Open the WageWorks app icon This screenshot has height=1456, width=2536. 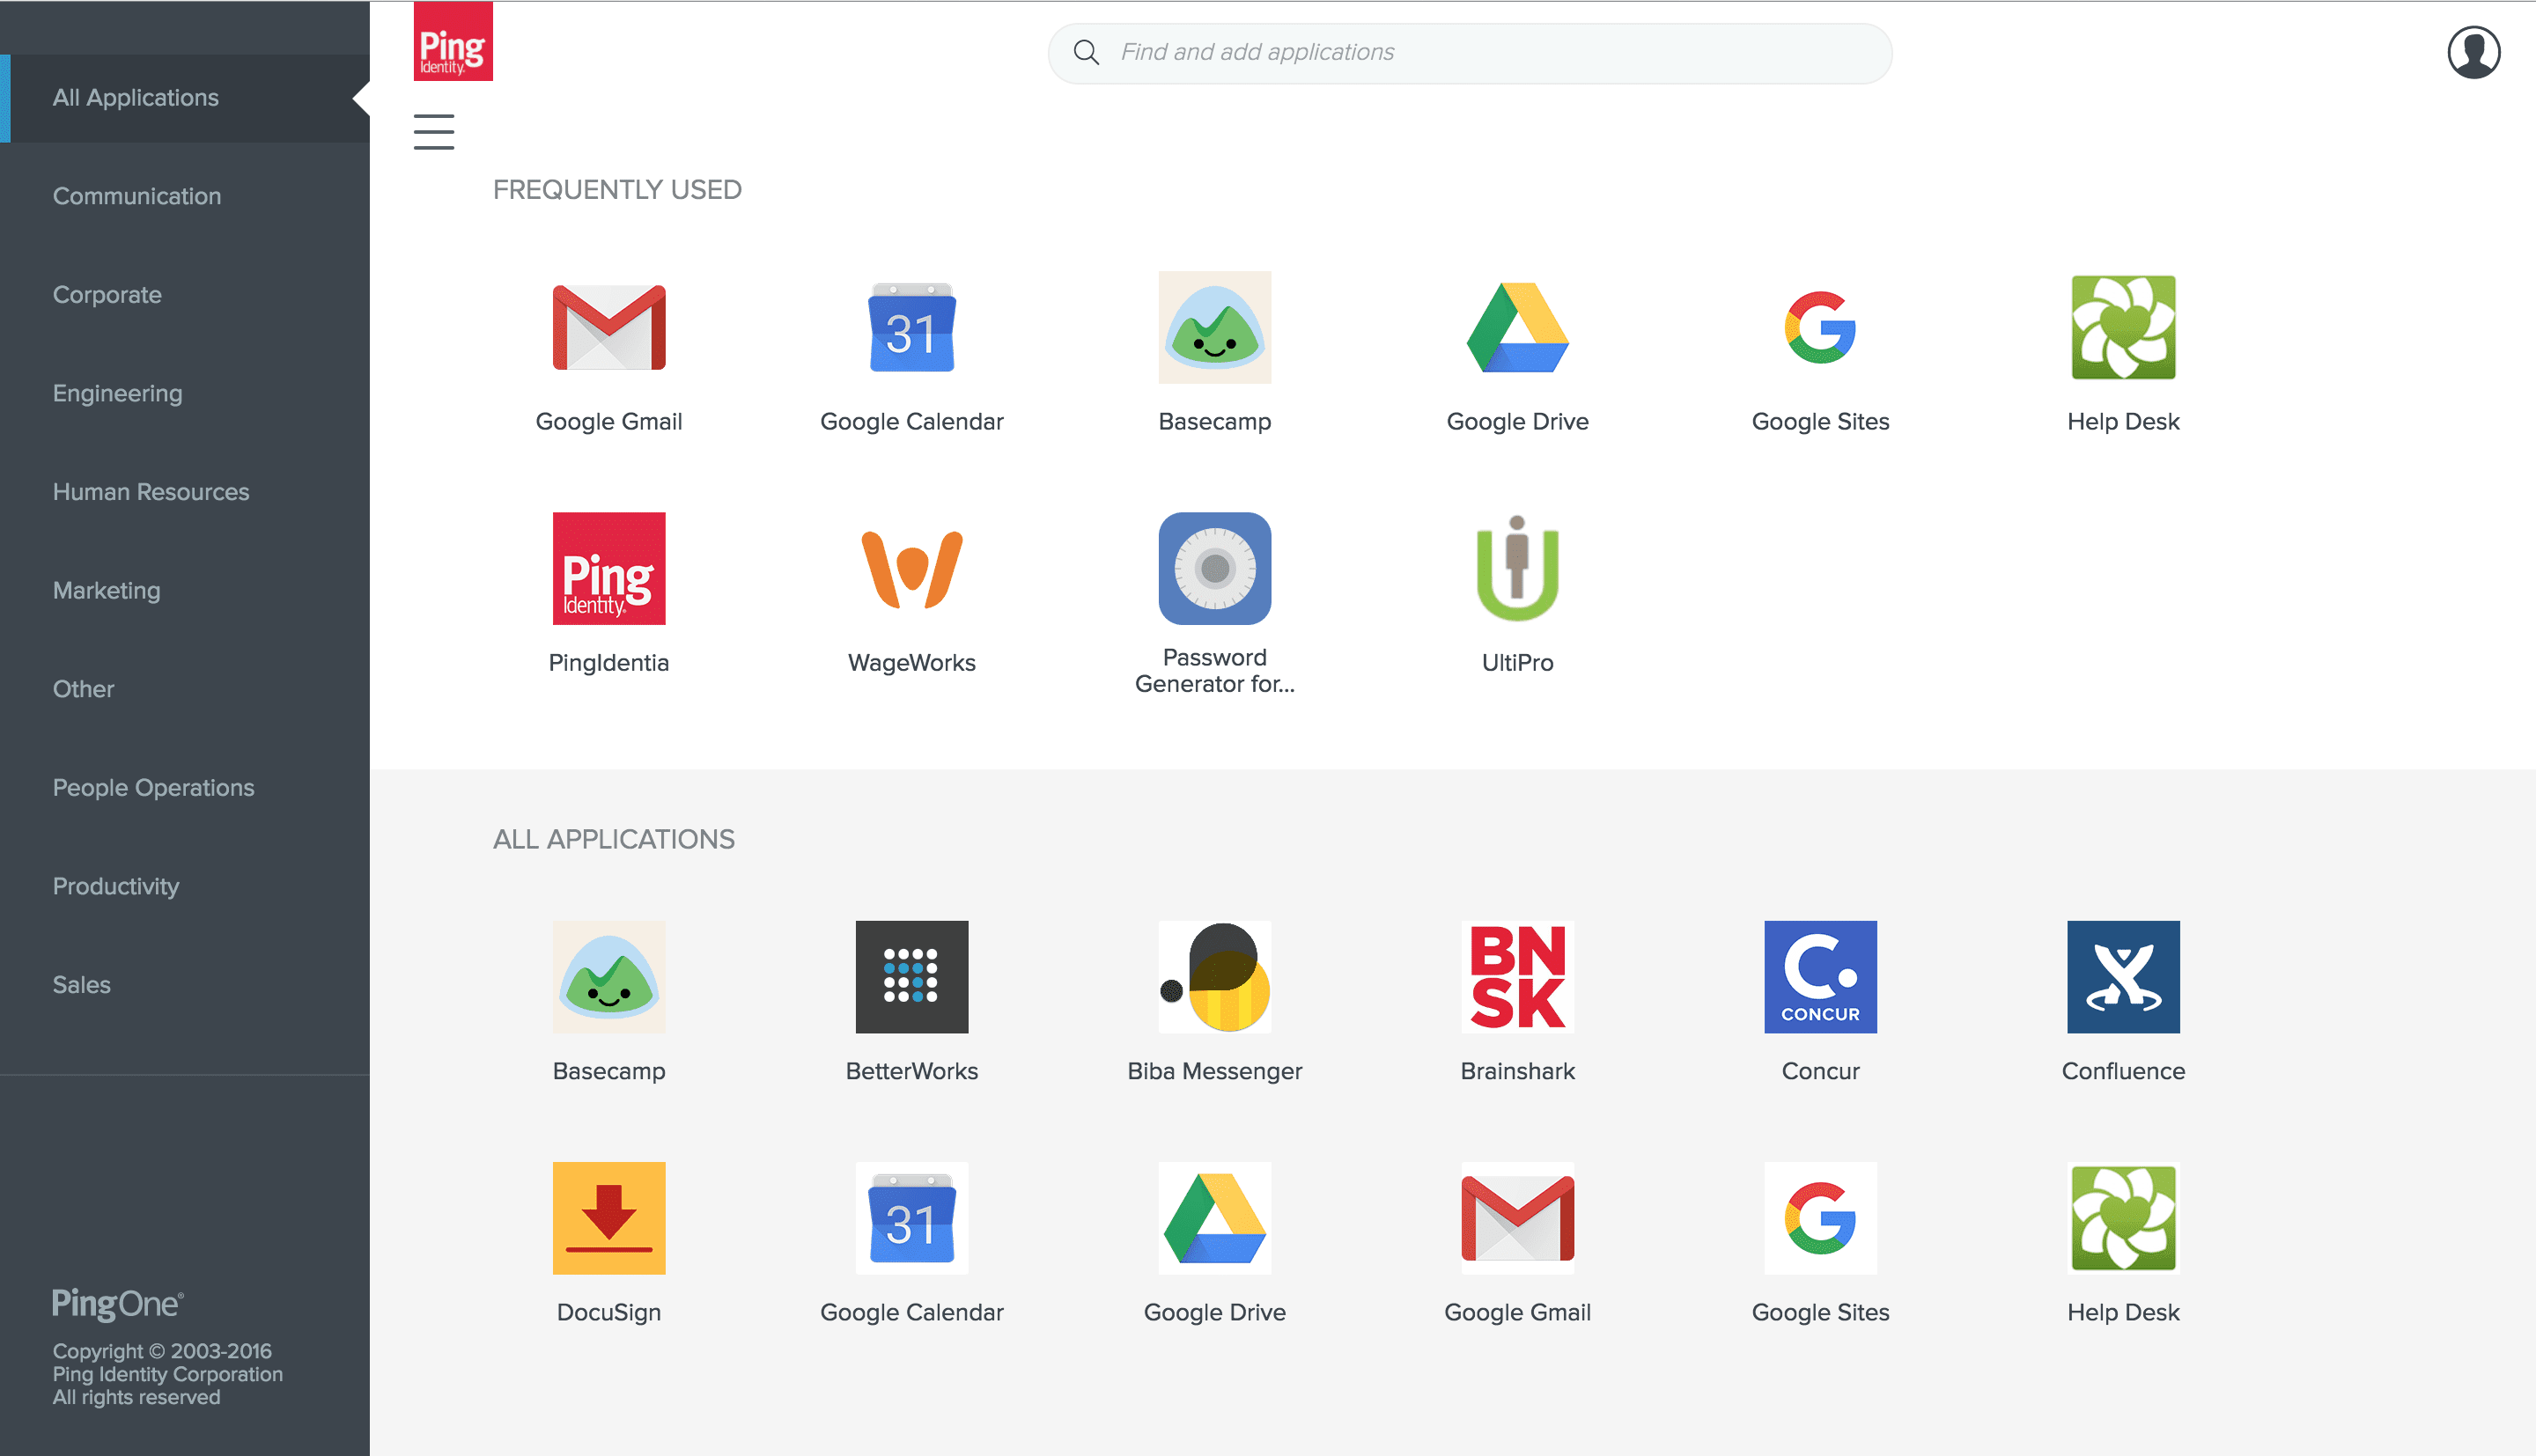click(x=911, y=569)
